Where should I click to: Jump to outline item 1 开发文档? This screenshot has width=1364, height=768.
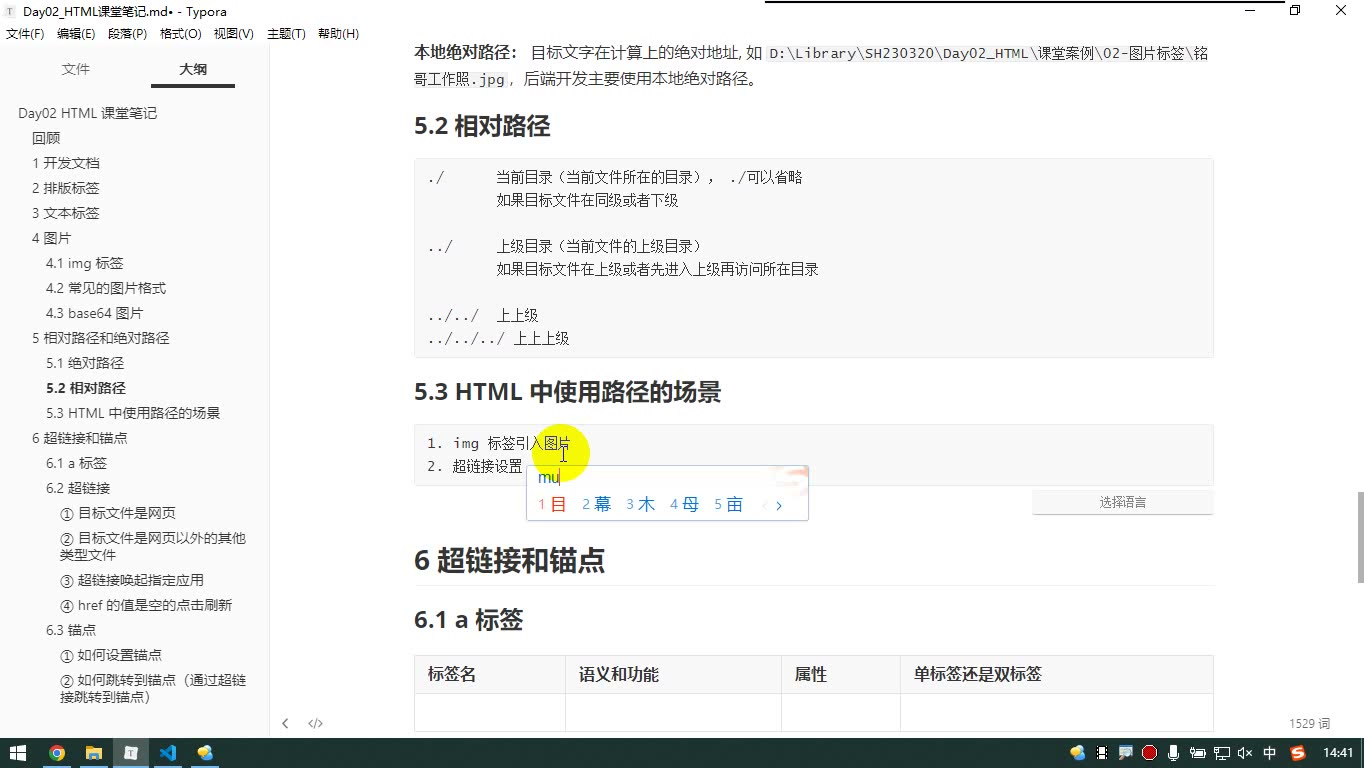[x=66, y=163]
